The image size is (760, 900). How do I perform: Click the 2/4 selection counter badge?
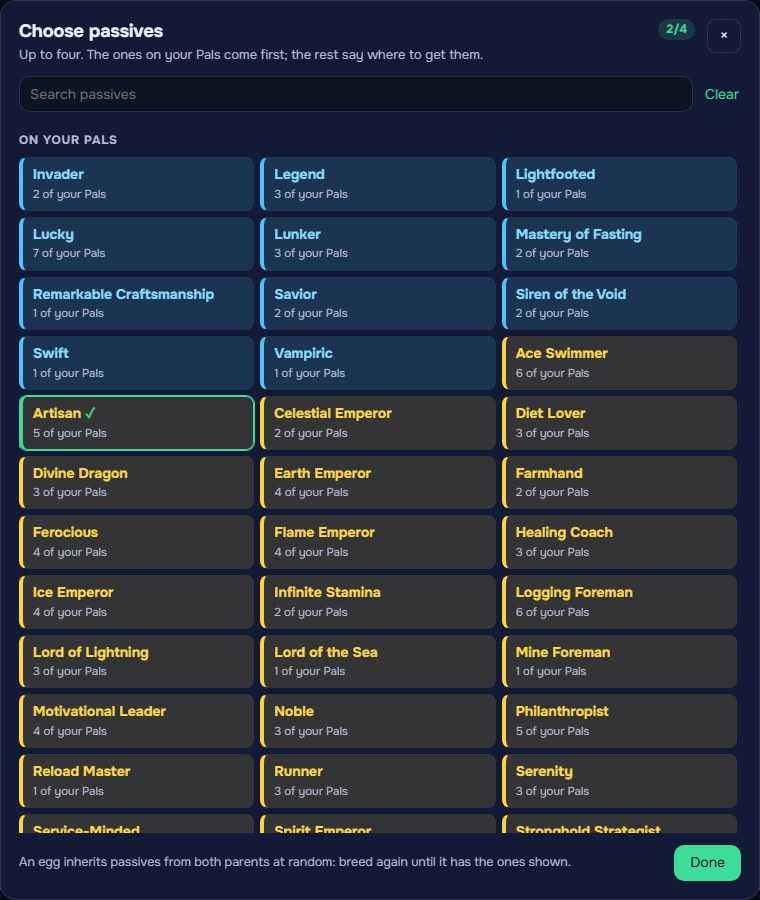(x=676, y=29)
